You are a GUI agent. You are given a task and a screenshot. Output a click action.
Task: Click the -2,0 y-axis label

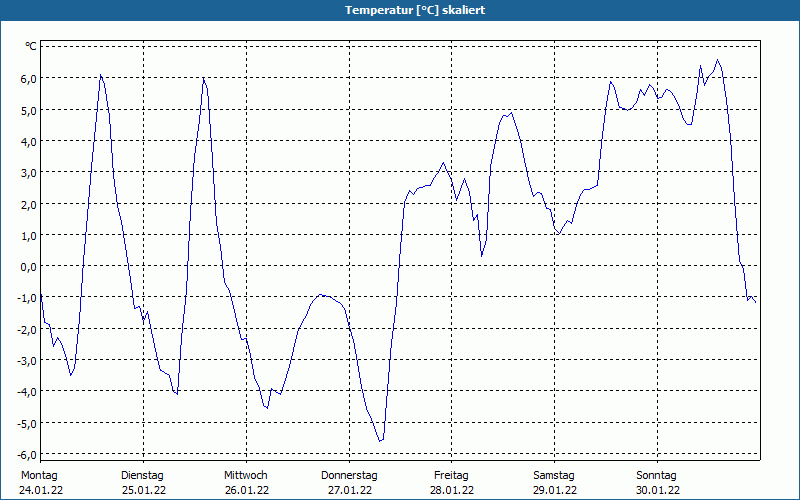[x=27, y=329]
